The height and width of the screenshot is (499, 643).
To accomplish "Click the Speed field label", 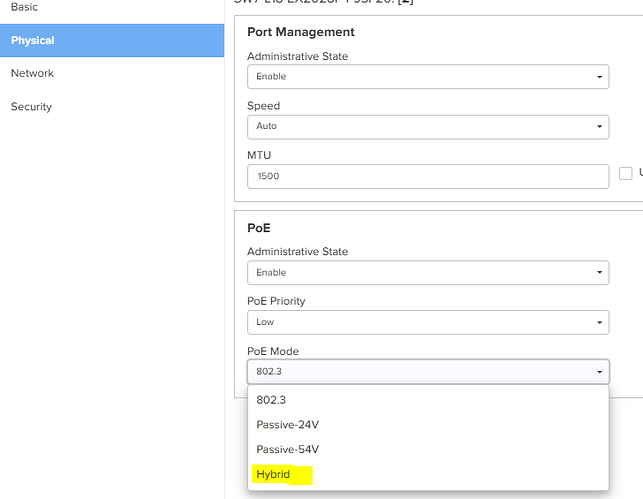I will (263, 105).
